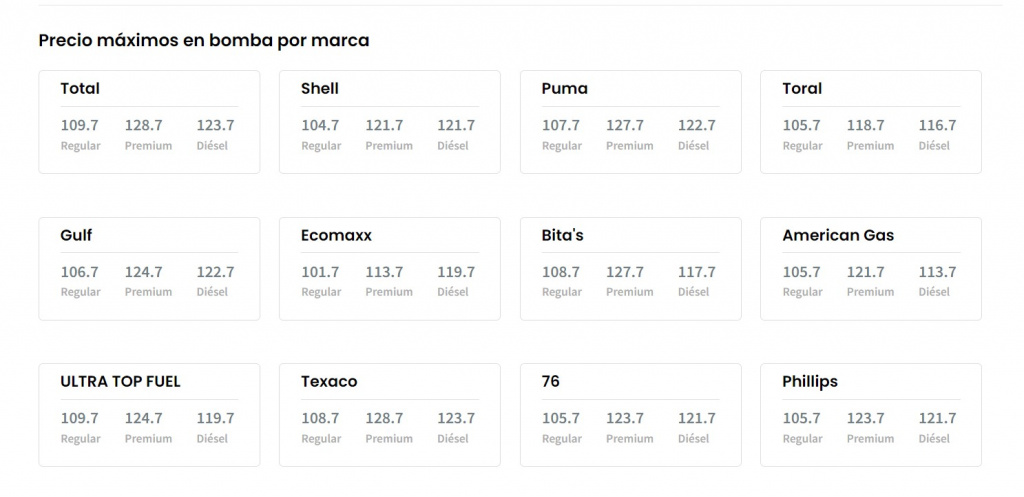Click Texaco's Regular label
The width and height of the screenshot is (1024, 497).
[321, 438]
